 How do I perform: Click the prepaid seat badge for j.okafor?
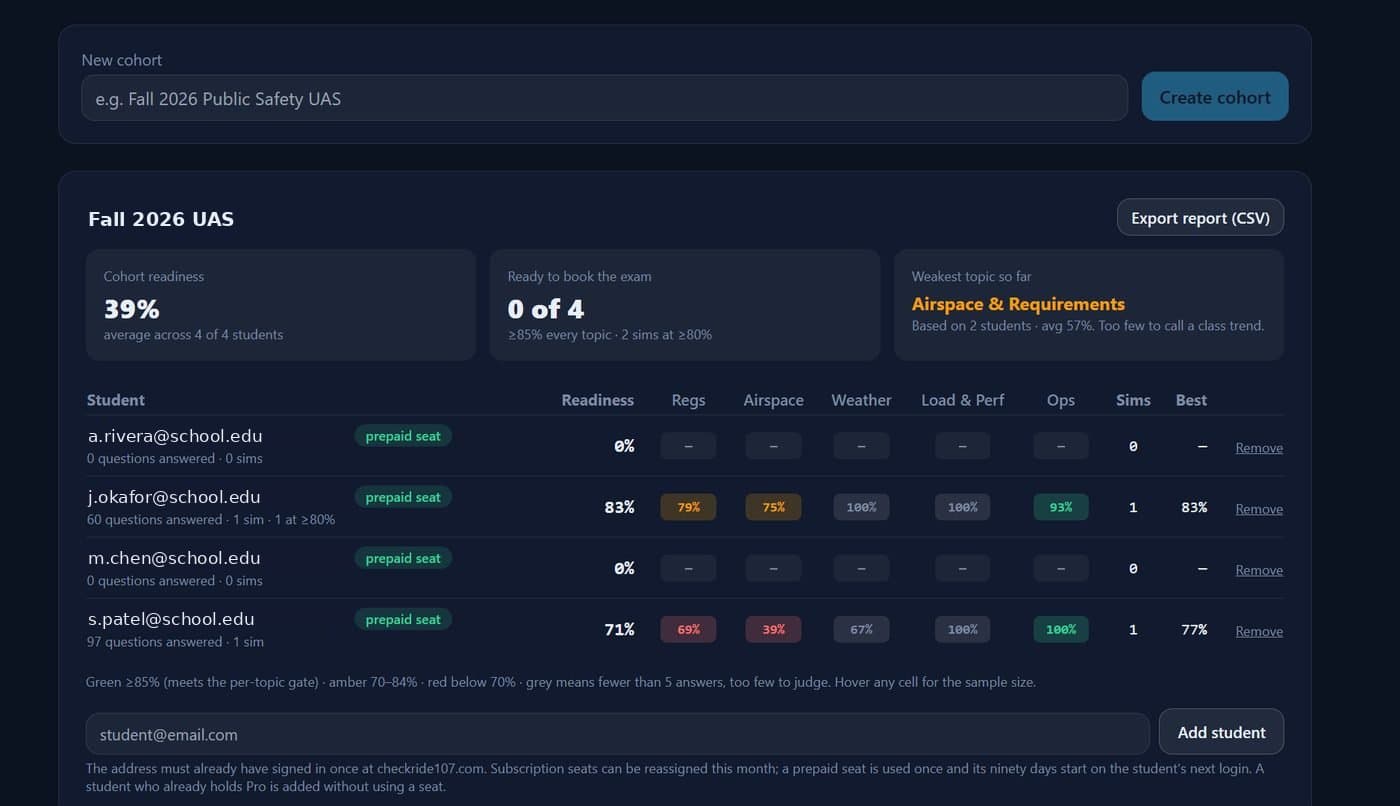point(403,497)
